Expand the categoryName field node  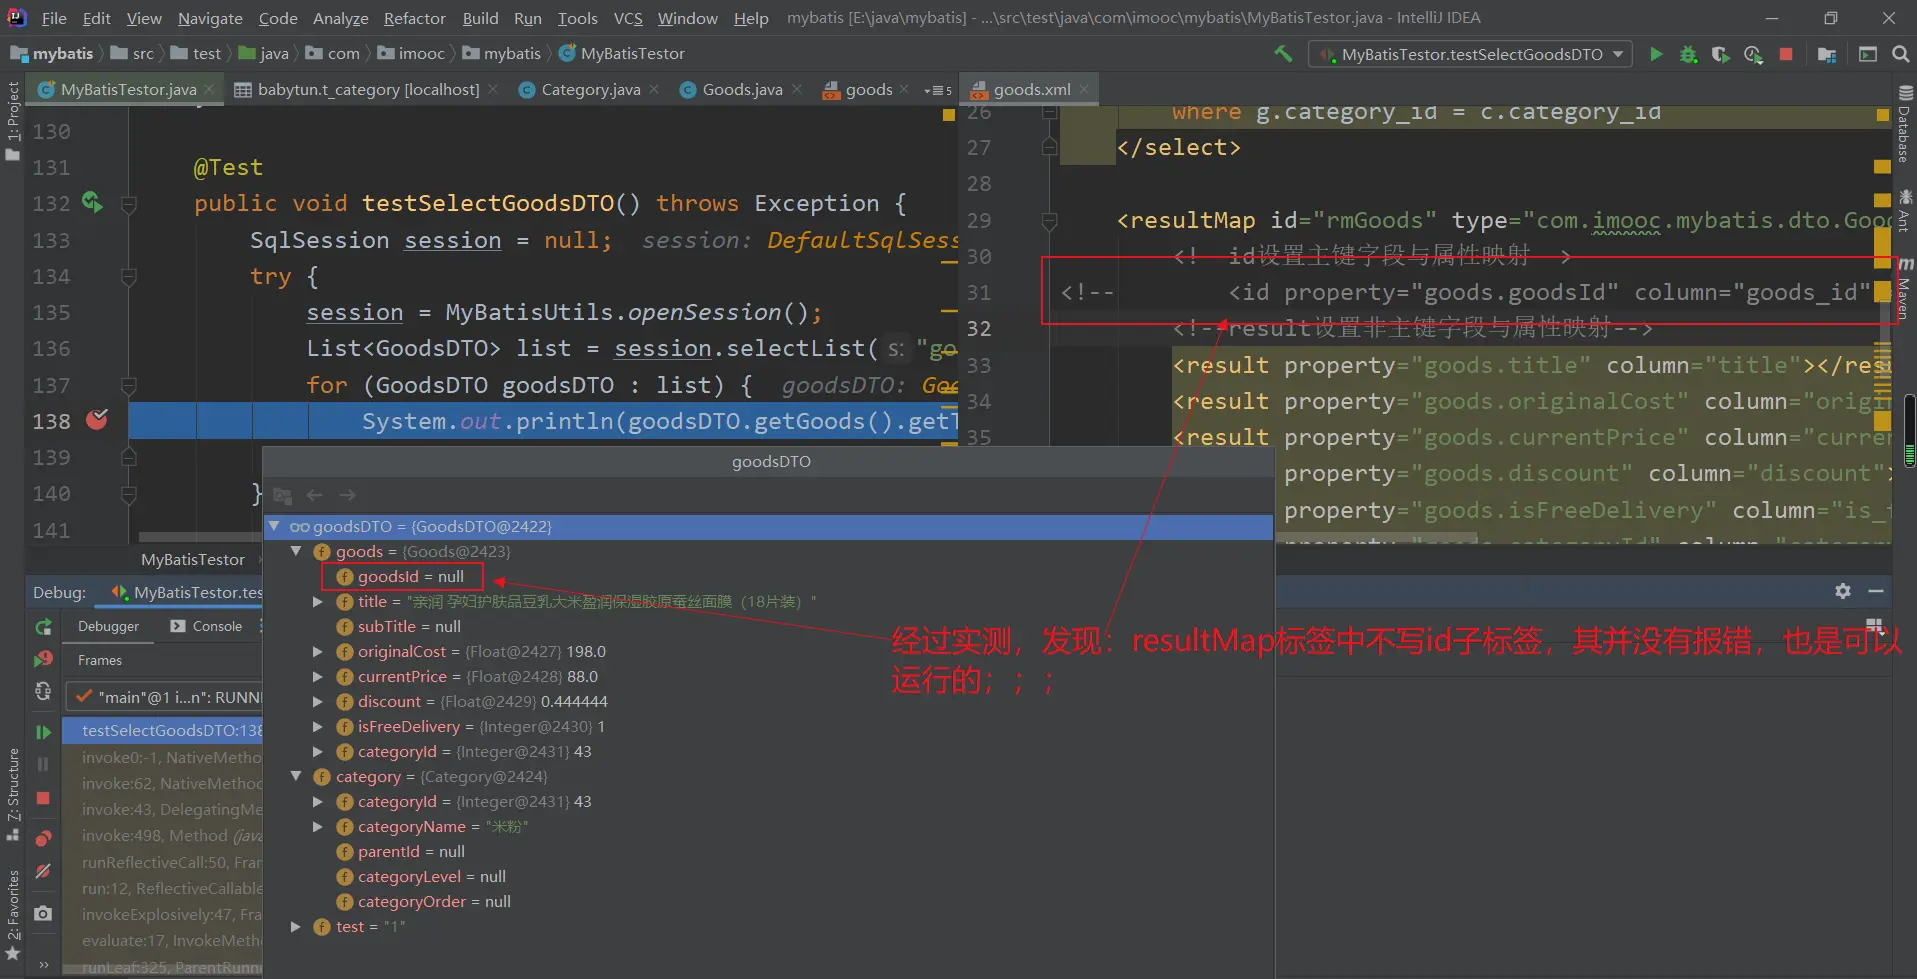click(318, 827)
